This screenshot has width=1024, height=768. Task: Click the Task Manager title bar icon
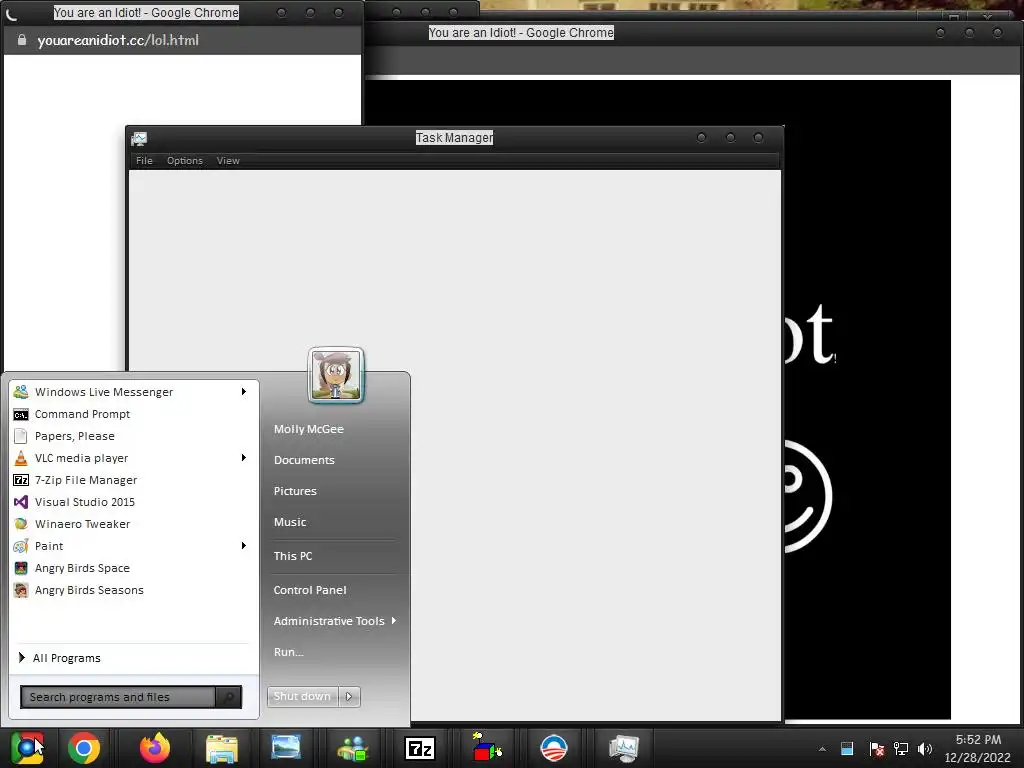pos(139,138)
